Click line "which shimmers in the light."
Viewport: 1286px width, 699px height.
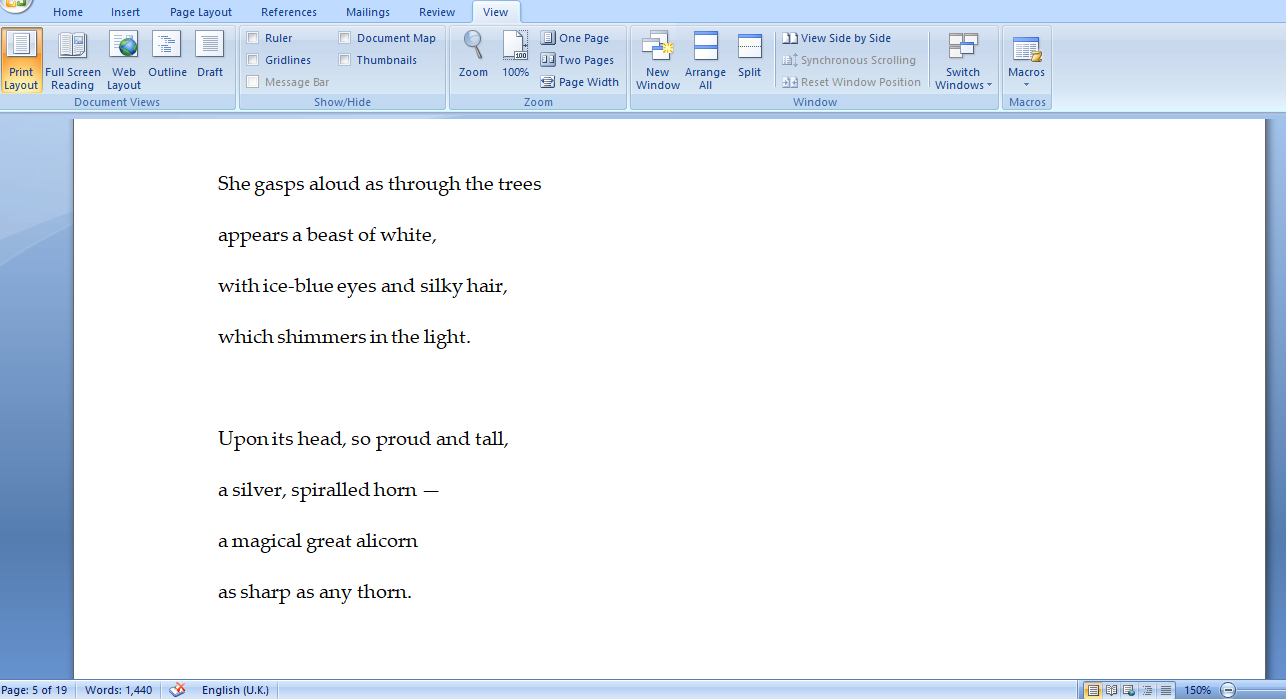[x=344, y=337]
